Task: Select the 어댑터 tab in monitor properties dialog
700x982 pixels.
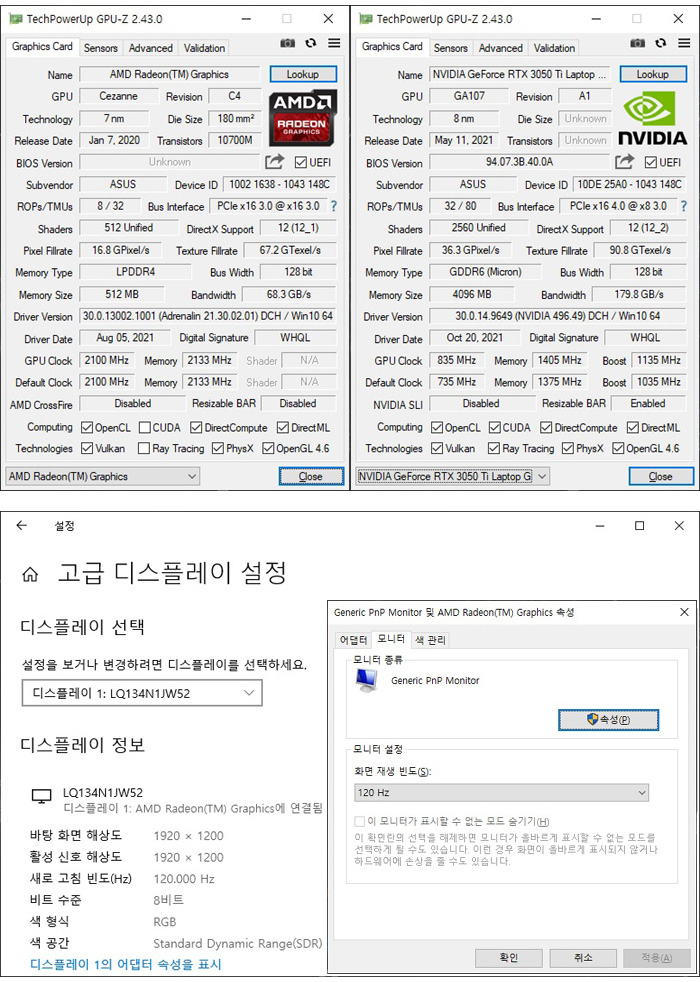Action: 353,640
